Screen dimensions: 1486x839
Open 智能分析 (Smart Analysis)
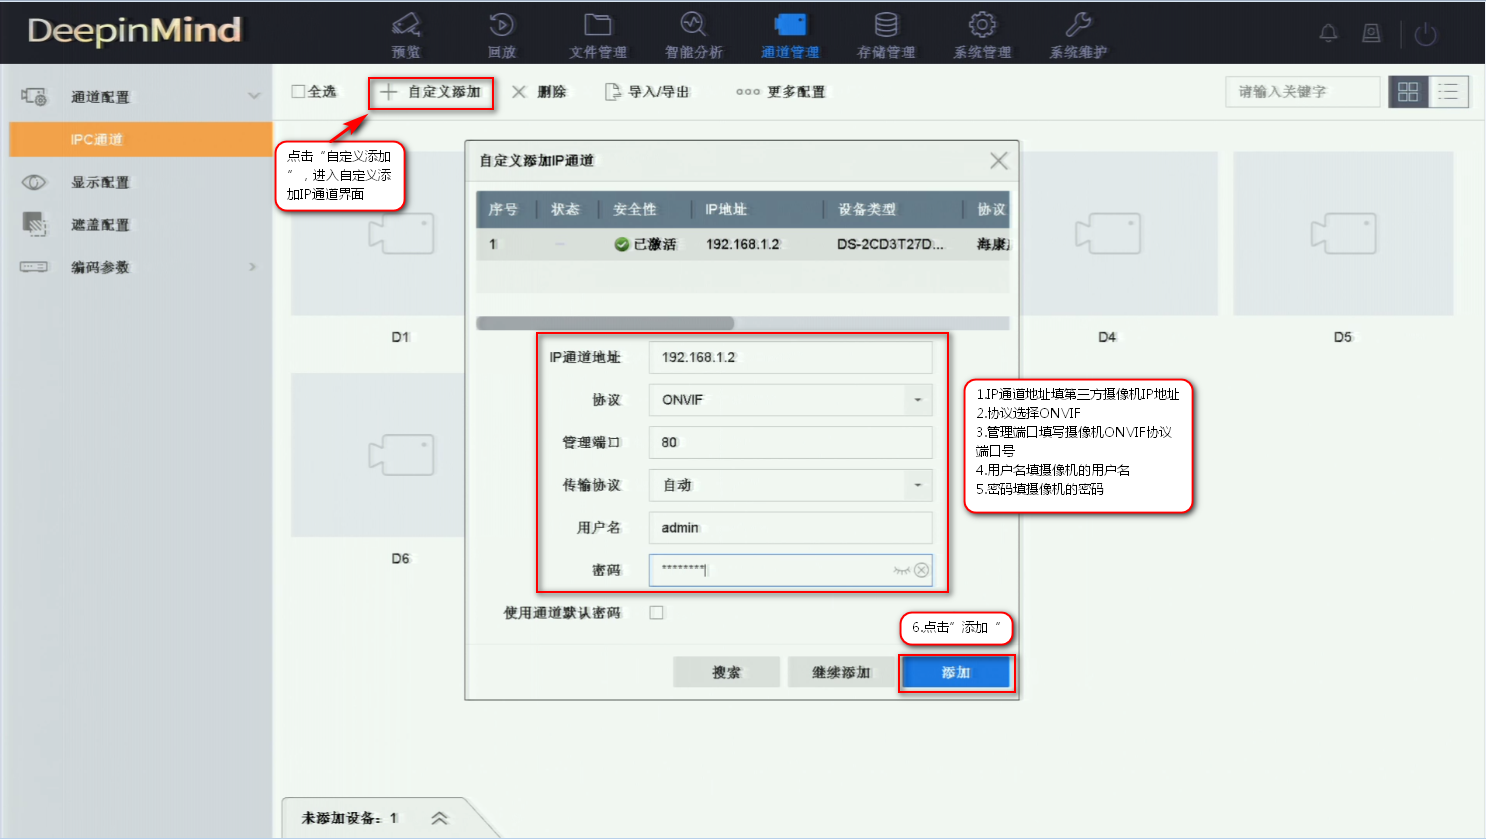click(692, 33)
